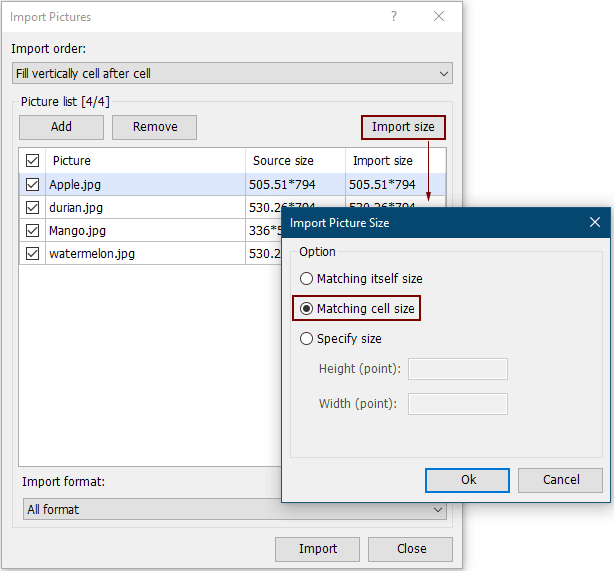Open the Import order dropdown
This screenshot has width=614, height=571.
[x=232, y=73]
